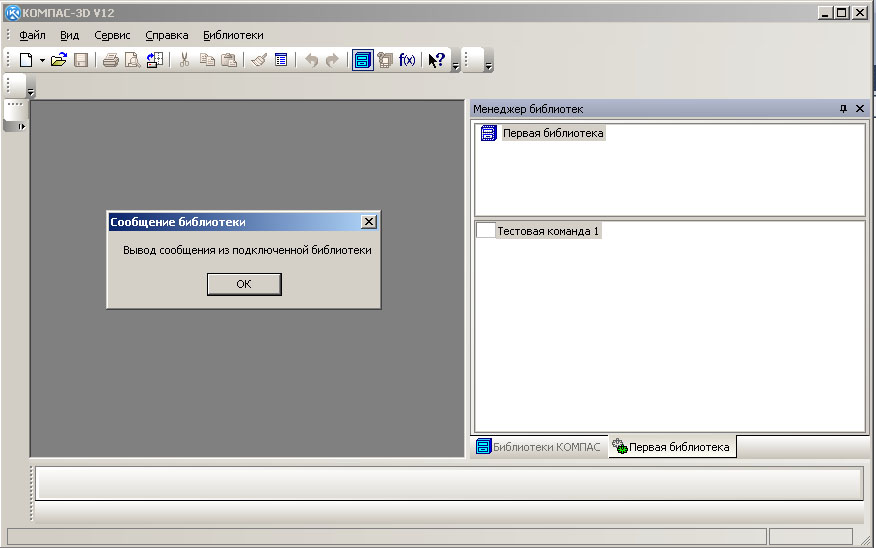Select Первая библиотека in the library tree
Screen dimensions: 876x548
click(552, 133)
